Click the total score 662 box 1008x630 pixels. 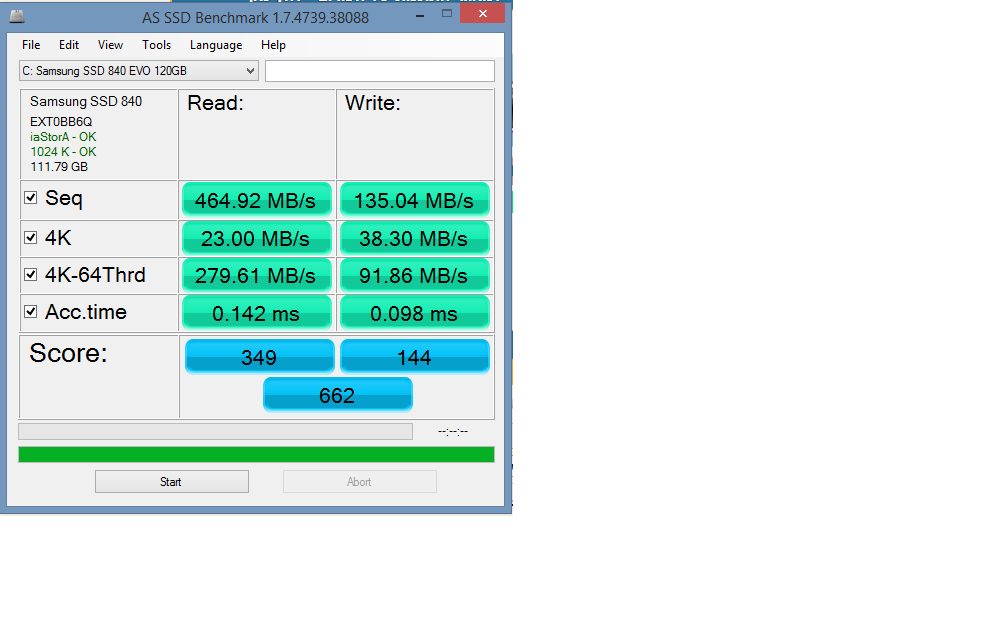(337, 395)
